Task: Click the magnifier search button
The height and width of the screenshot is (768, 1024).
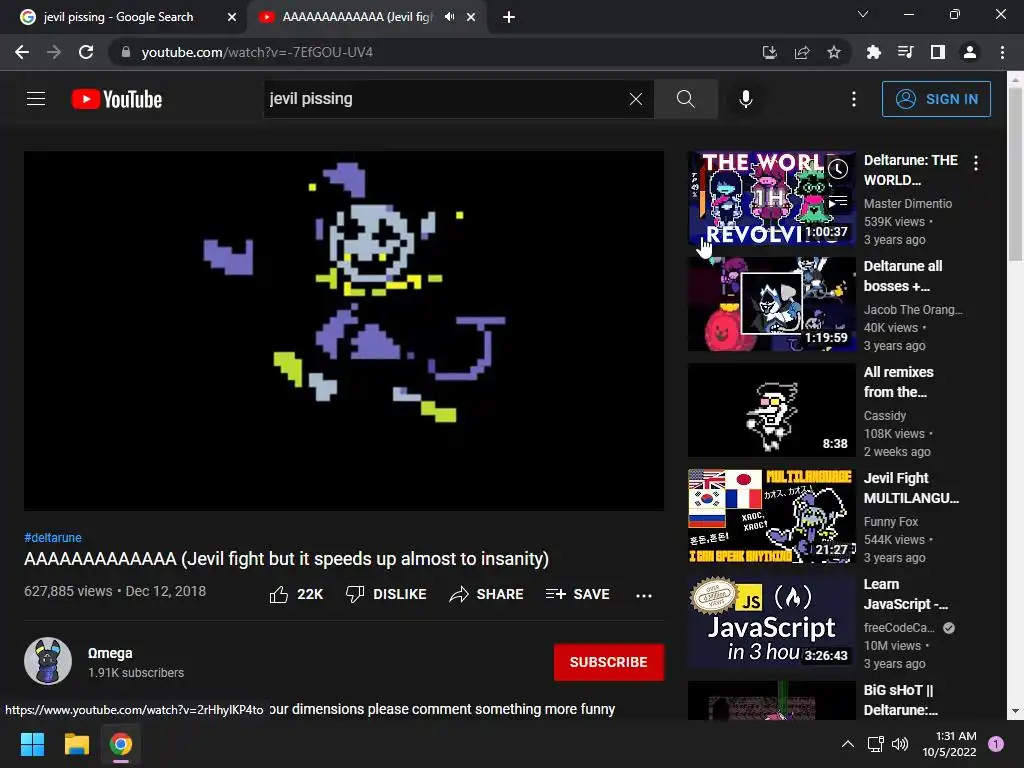Action: click(x=685, y=99)
